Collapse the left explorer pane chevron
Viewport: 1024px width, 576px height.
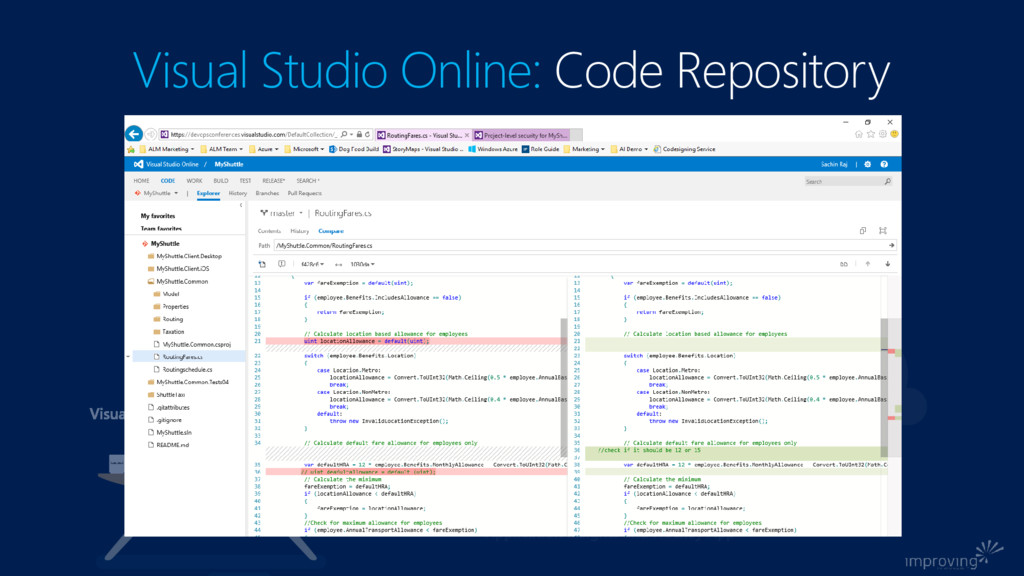point(241,205)
